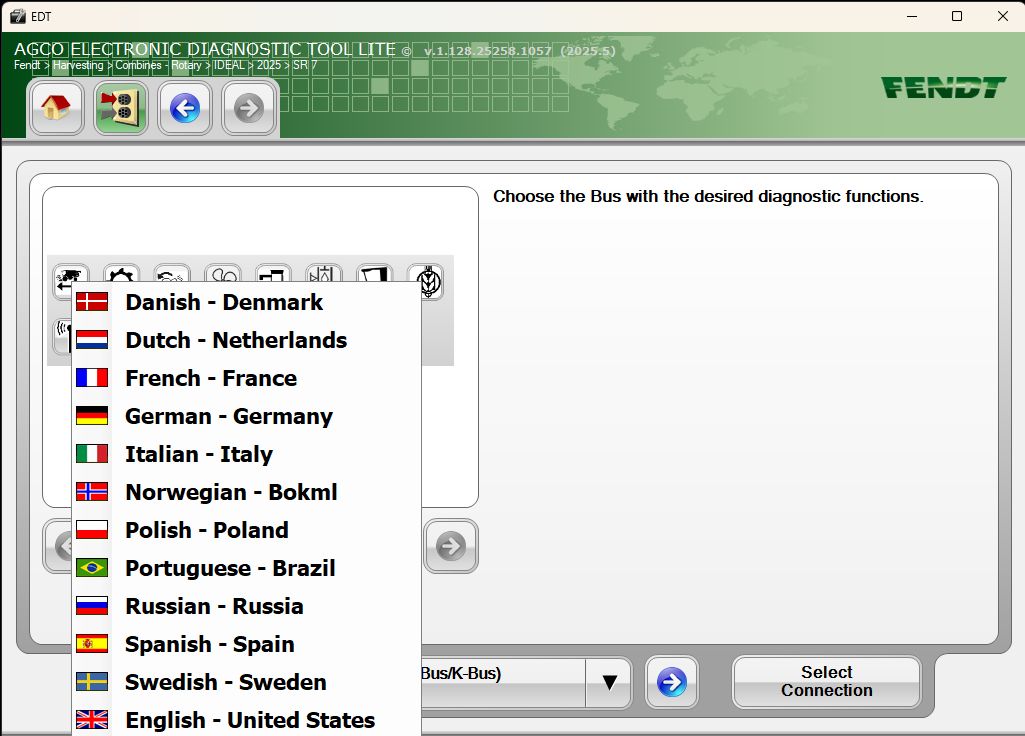Click 2025 in the breadcrumb path

tap(269, 65)
